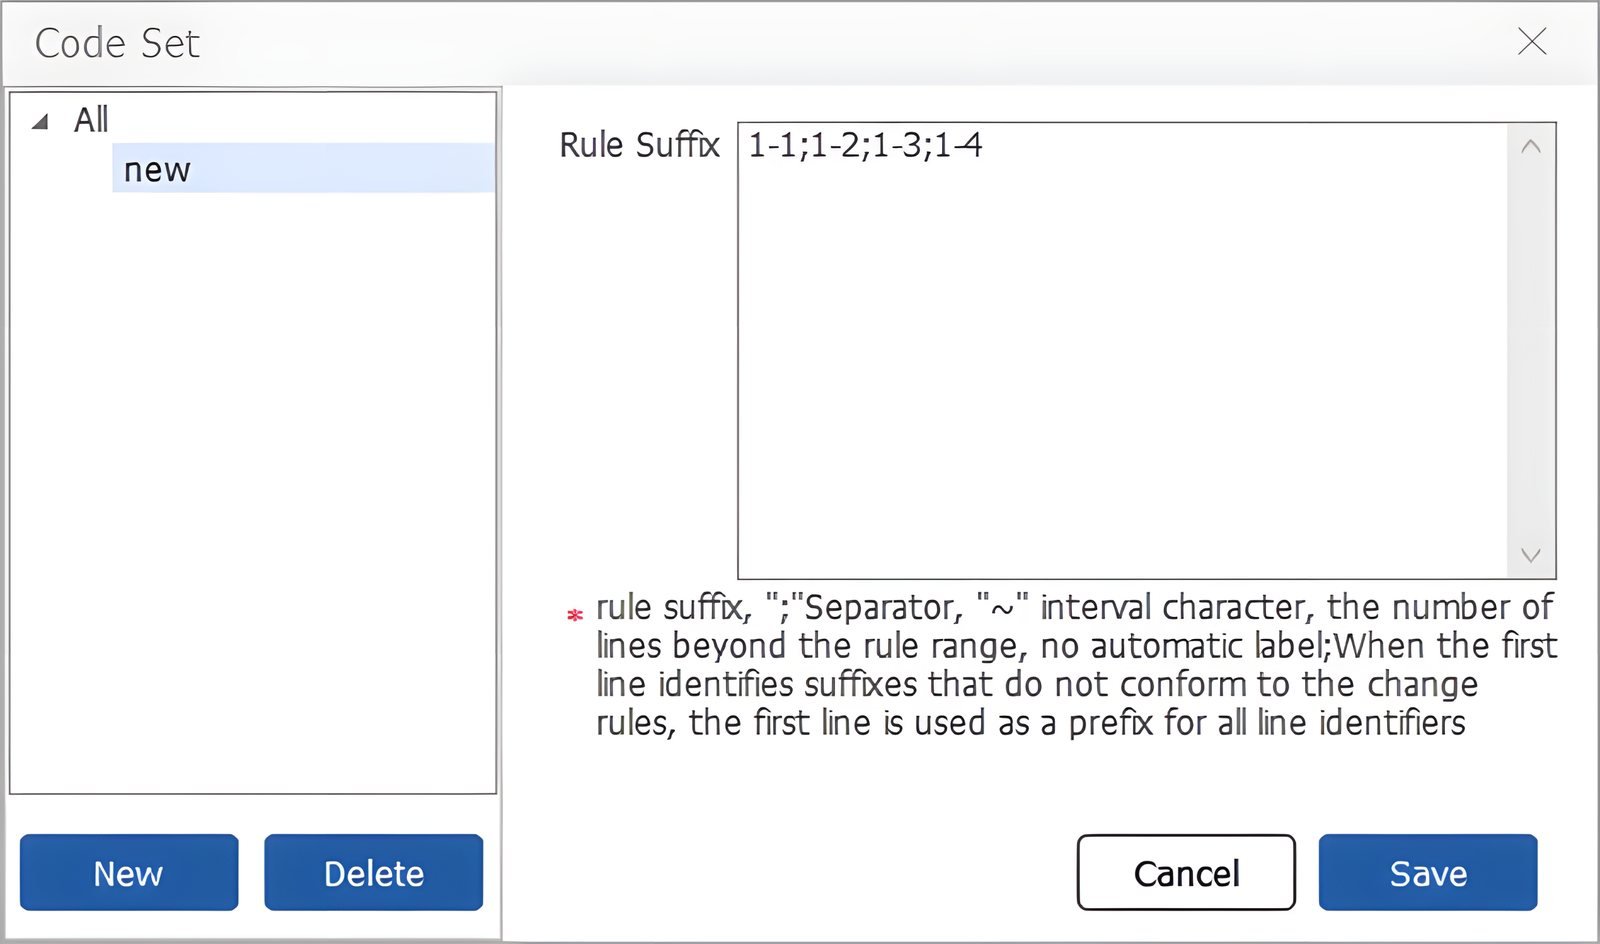
Task: Click the Cancel button
Action: (1186, 873)
